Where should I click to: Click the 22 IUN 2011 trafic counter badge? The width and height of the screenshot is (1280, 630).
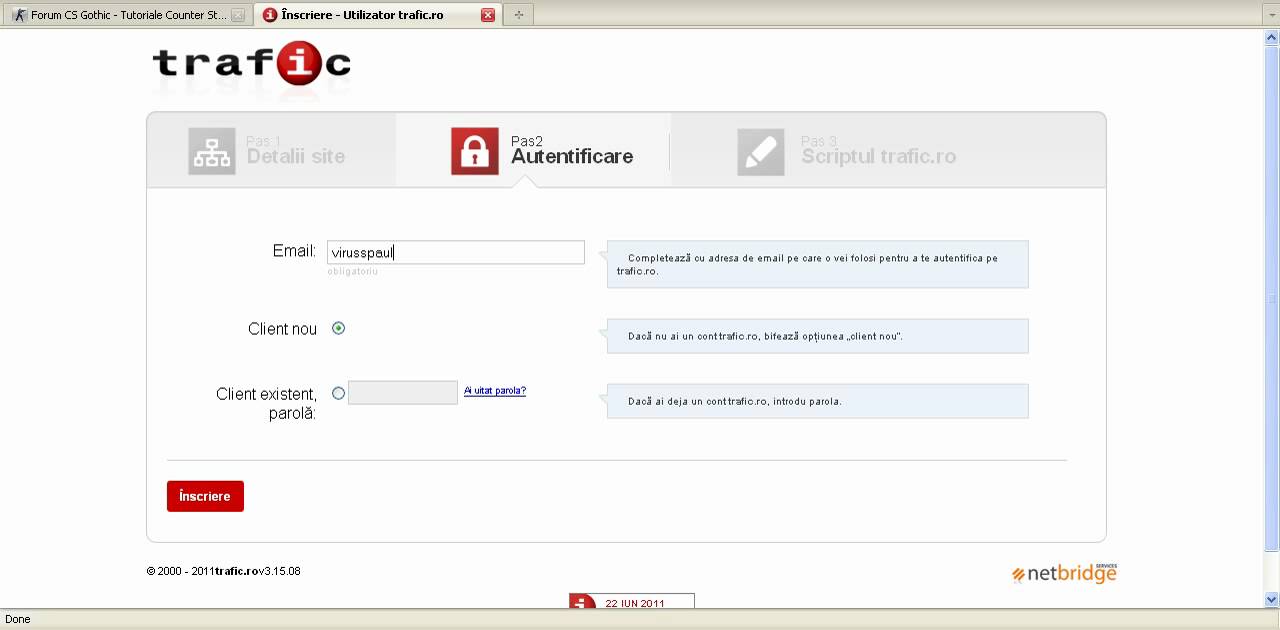point(632,601)
